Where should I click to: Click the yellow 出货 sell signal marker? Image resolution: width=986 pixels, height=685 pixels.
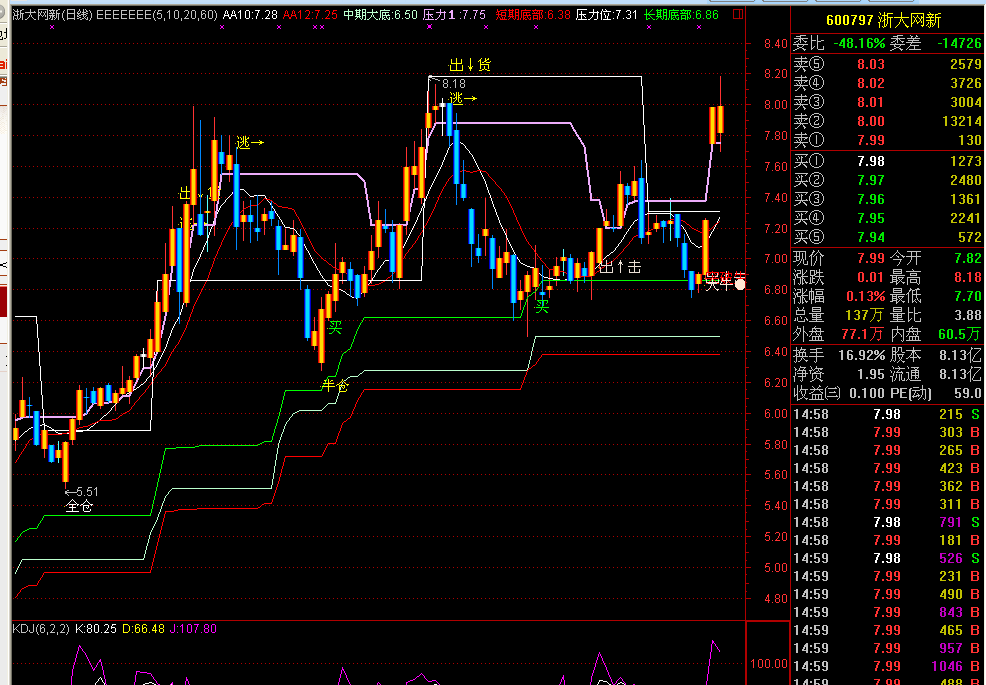(470, 65)
